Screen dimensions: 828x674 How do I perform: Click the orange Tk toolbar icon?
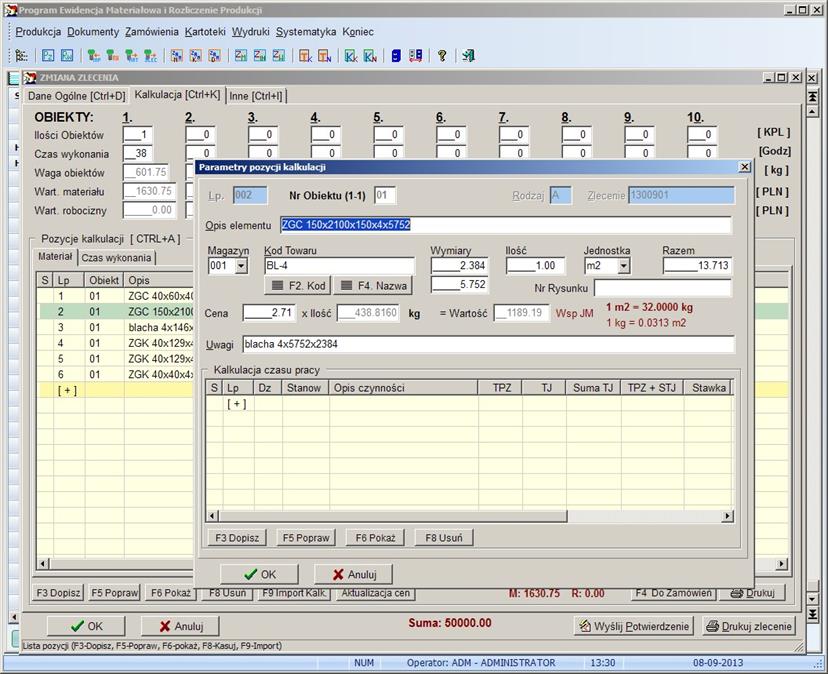(x=306, y=56)
